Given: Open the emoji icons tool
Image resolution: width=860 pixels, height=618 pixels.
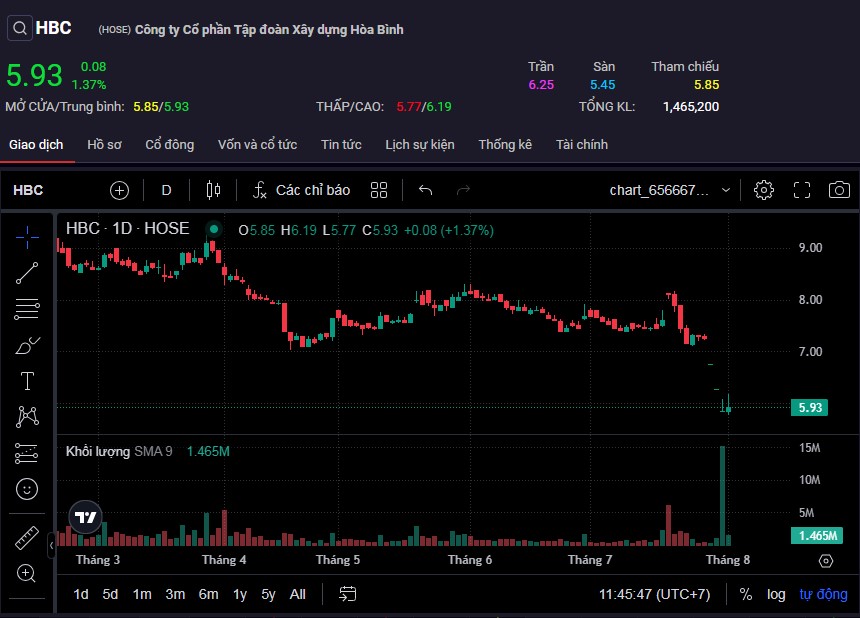Looking at the screenshot, I should 27,489.
